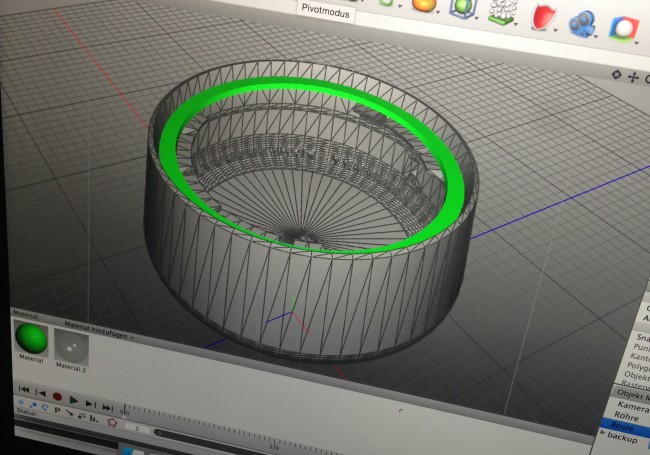Click the blue circular rotate-key icon
This screenshot has width=650, height=455.
[45, 407]
